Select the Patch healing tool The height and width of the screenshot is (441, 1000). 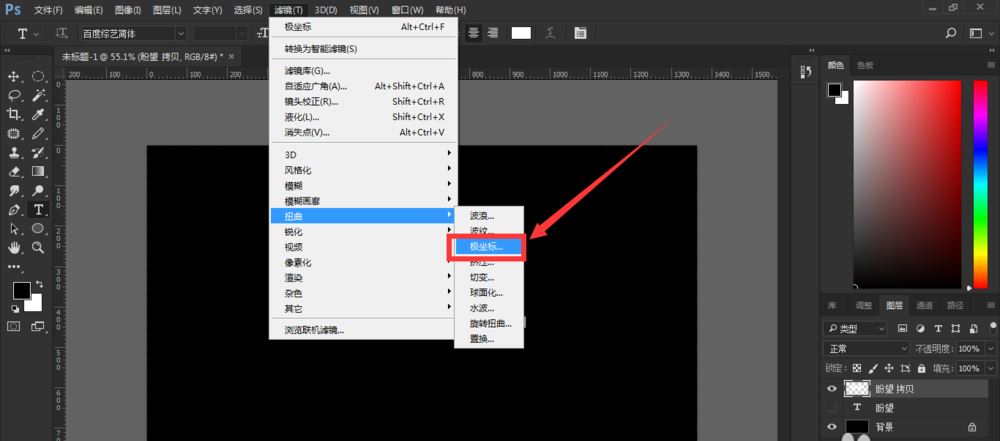[x=14, y=133]
